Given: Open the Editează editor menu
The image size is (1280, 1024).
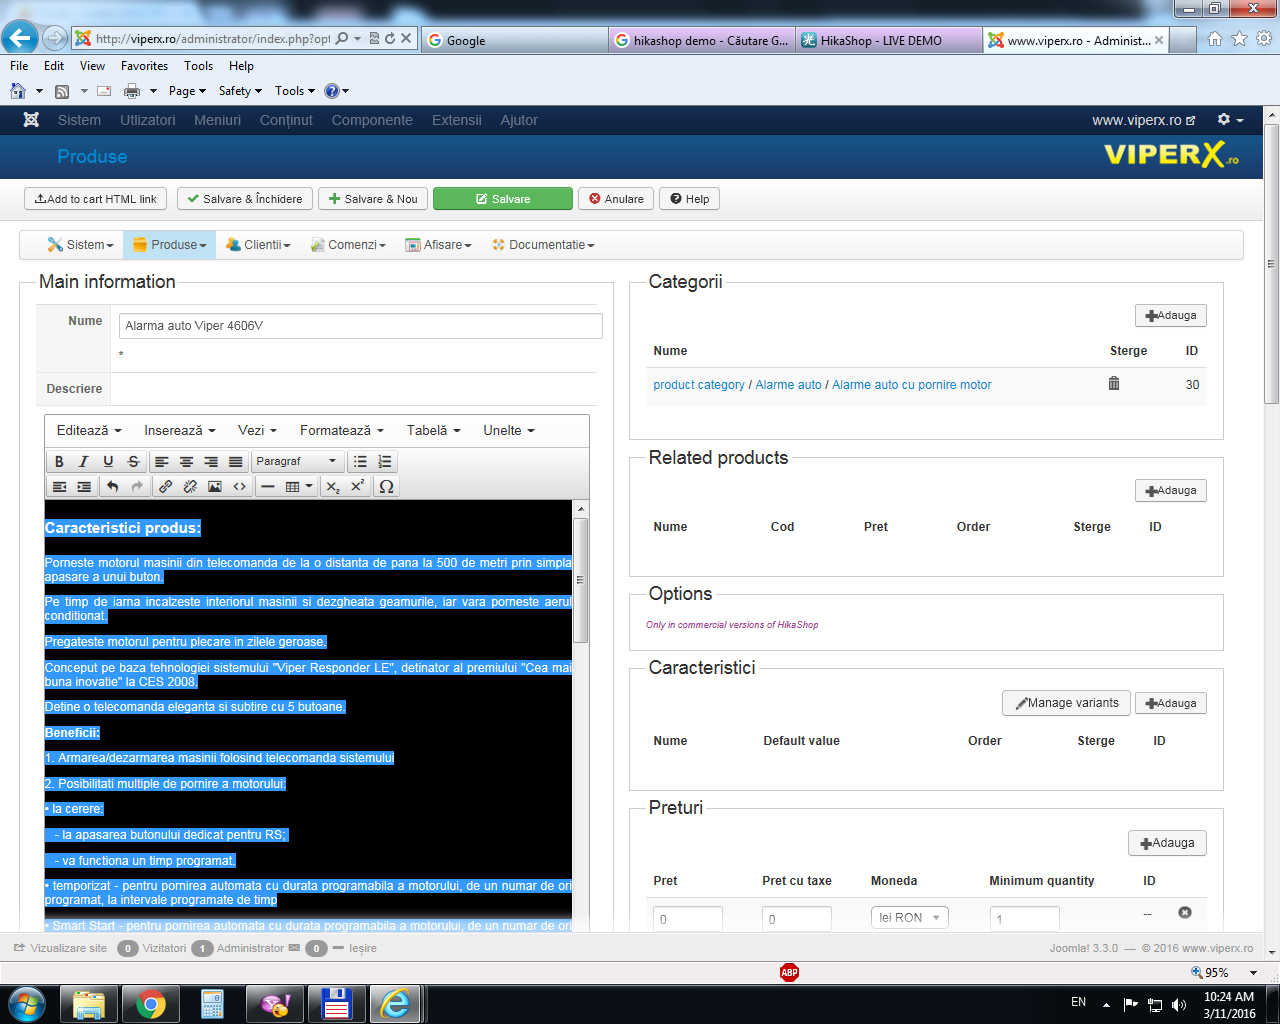Looking at the screenshot, I should (x=89, y=430).
